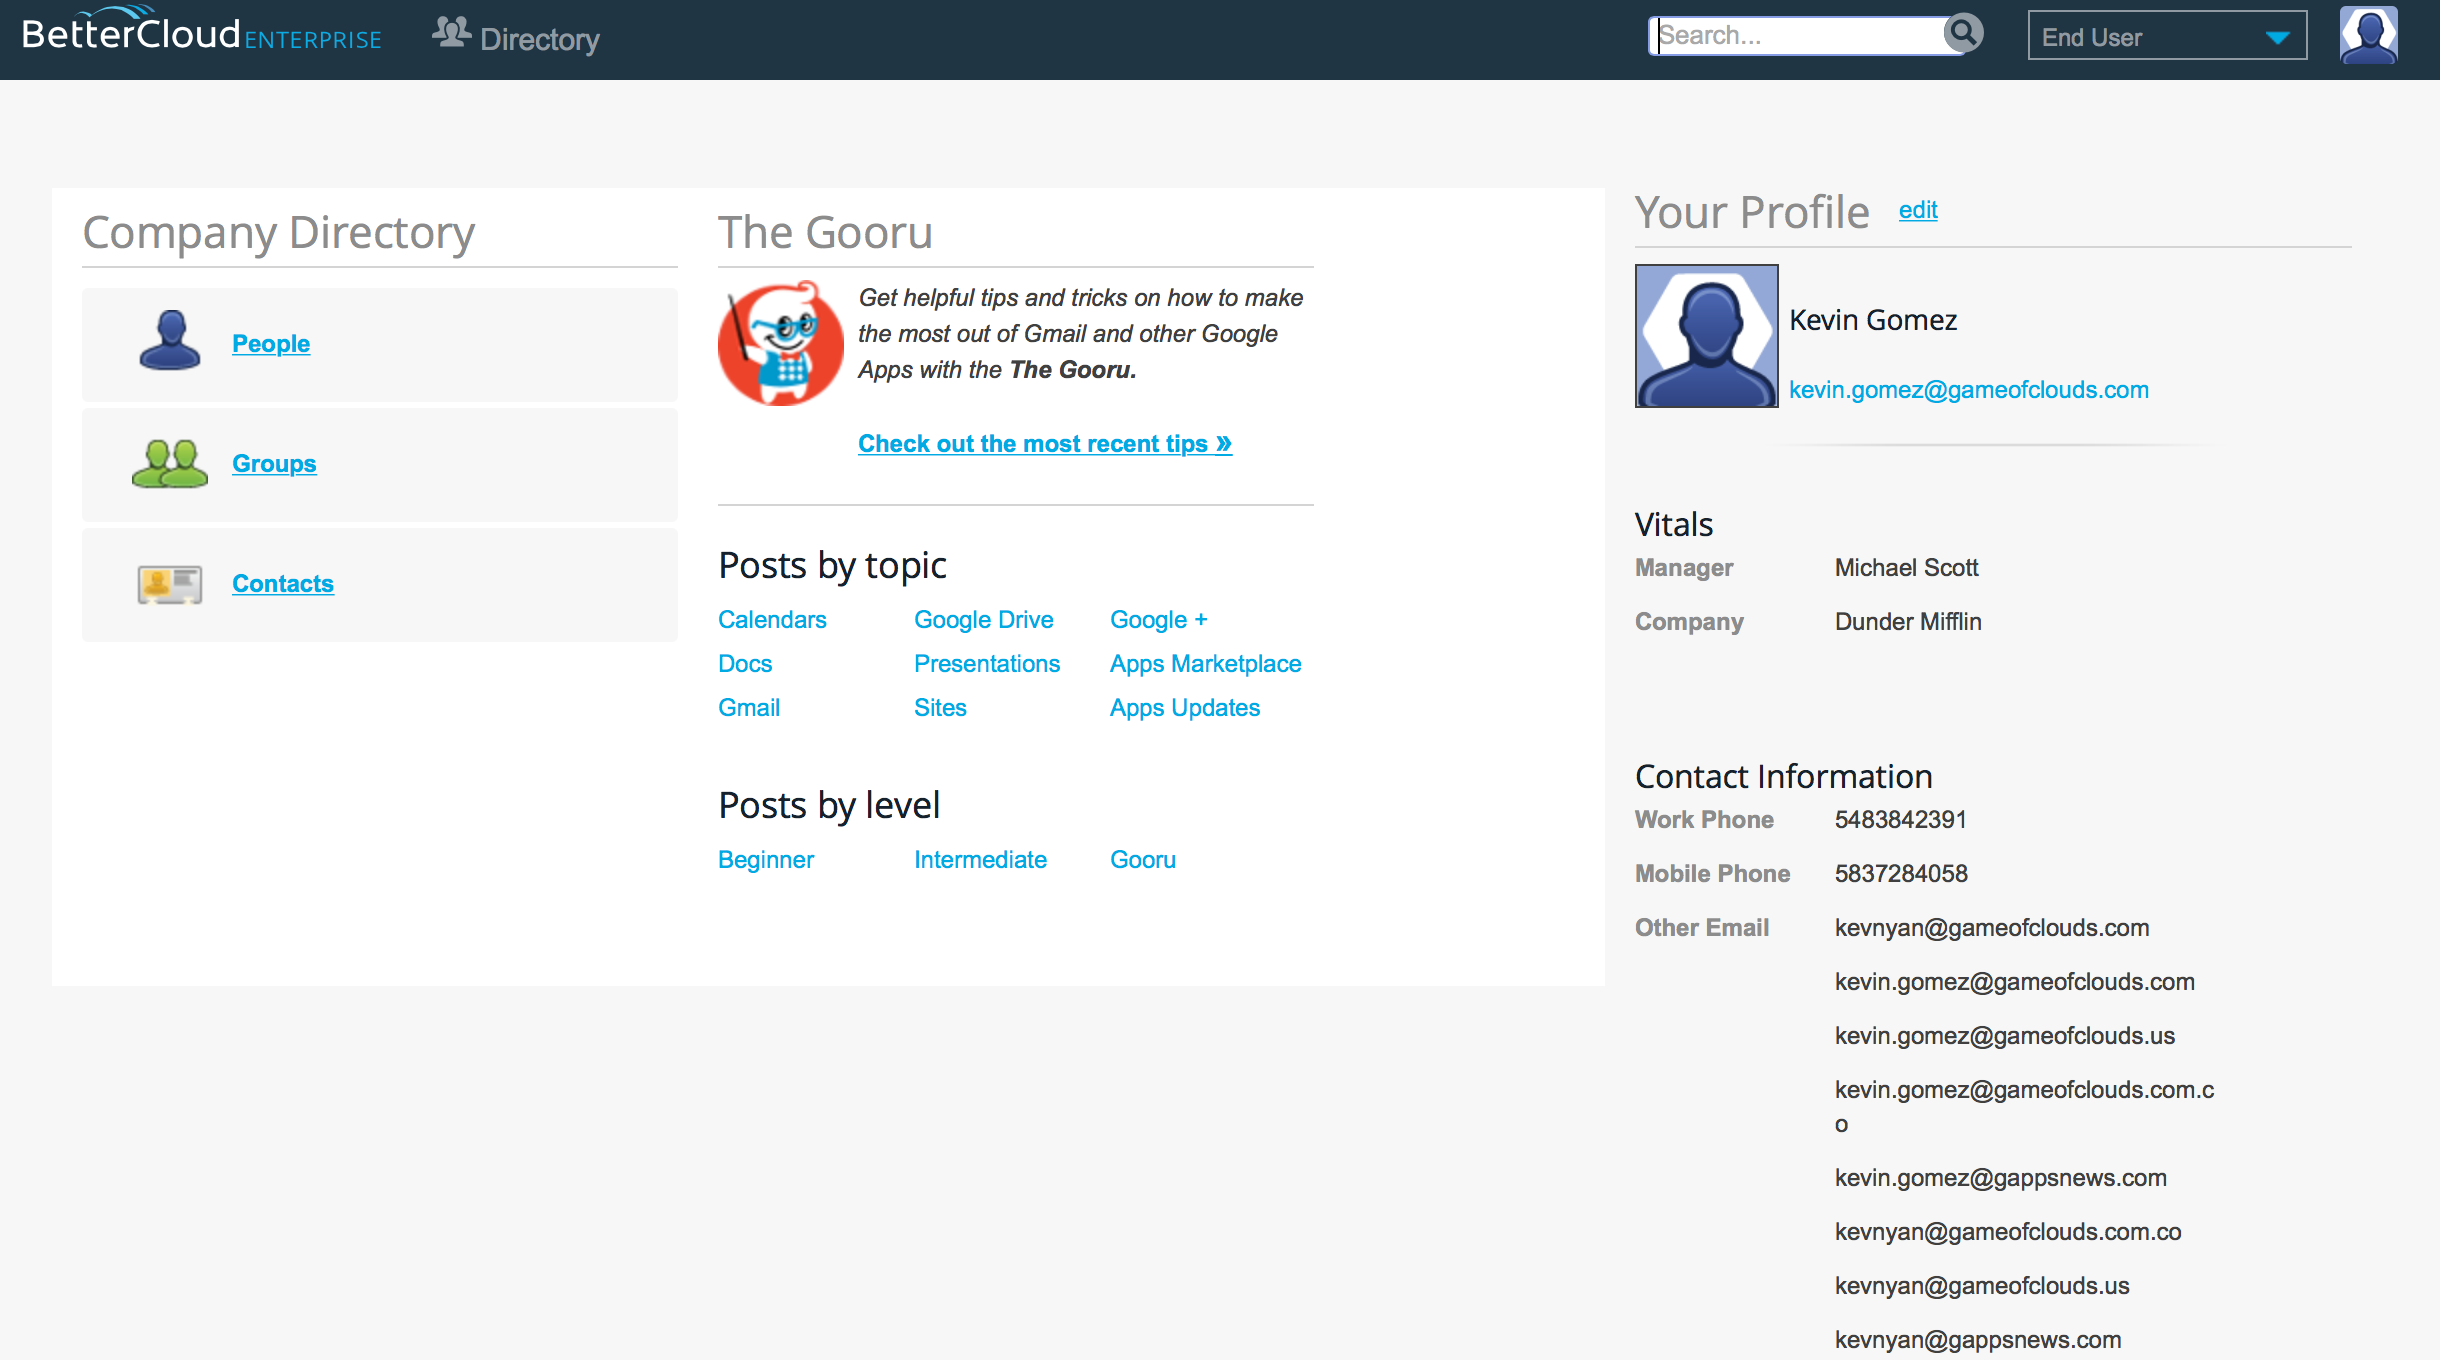Viewport: 2440px width, 1360px height.
Task: Click the Contacts card icon
Action: 170,584
